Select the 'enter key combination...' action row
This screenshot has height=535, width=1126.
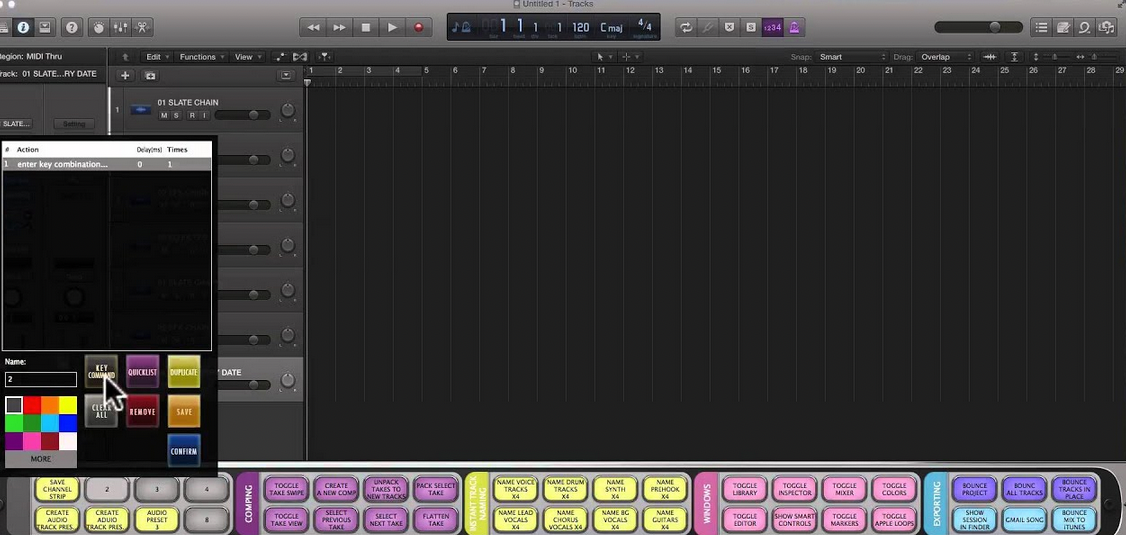(107, 164)
